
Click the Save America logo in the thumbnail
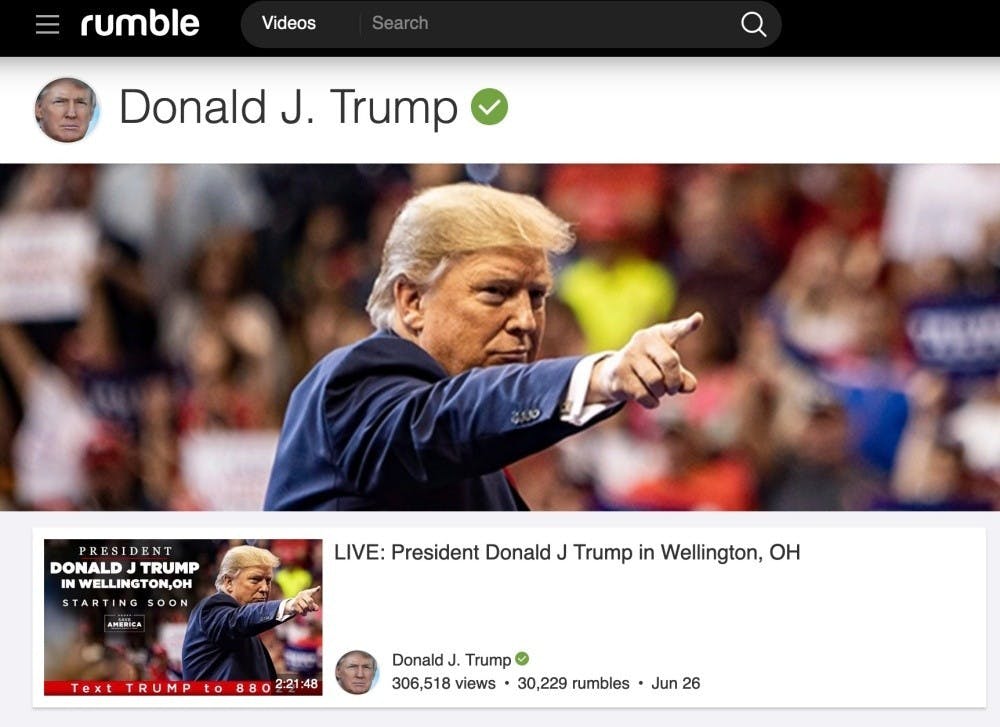(124, 623)
